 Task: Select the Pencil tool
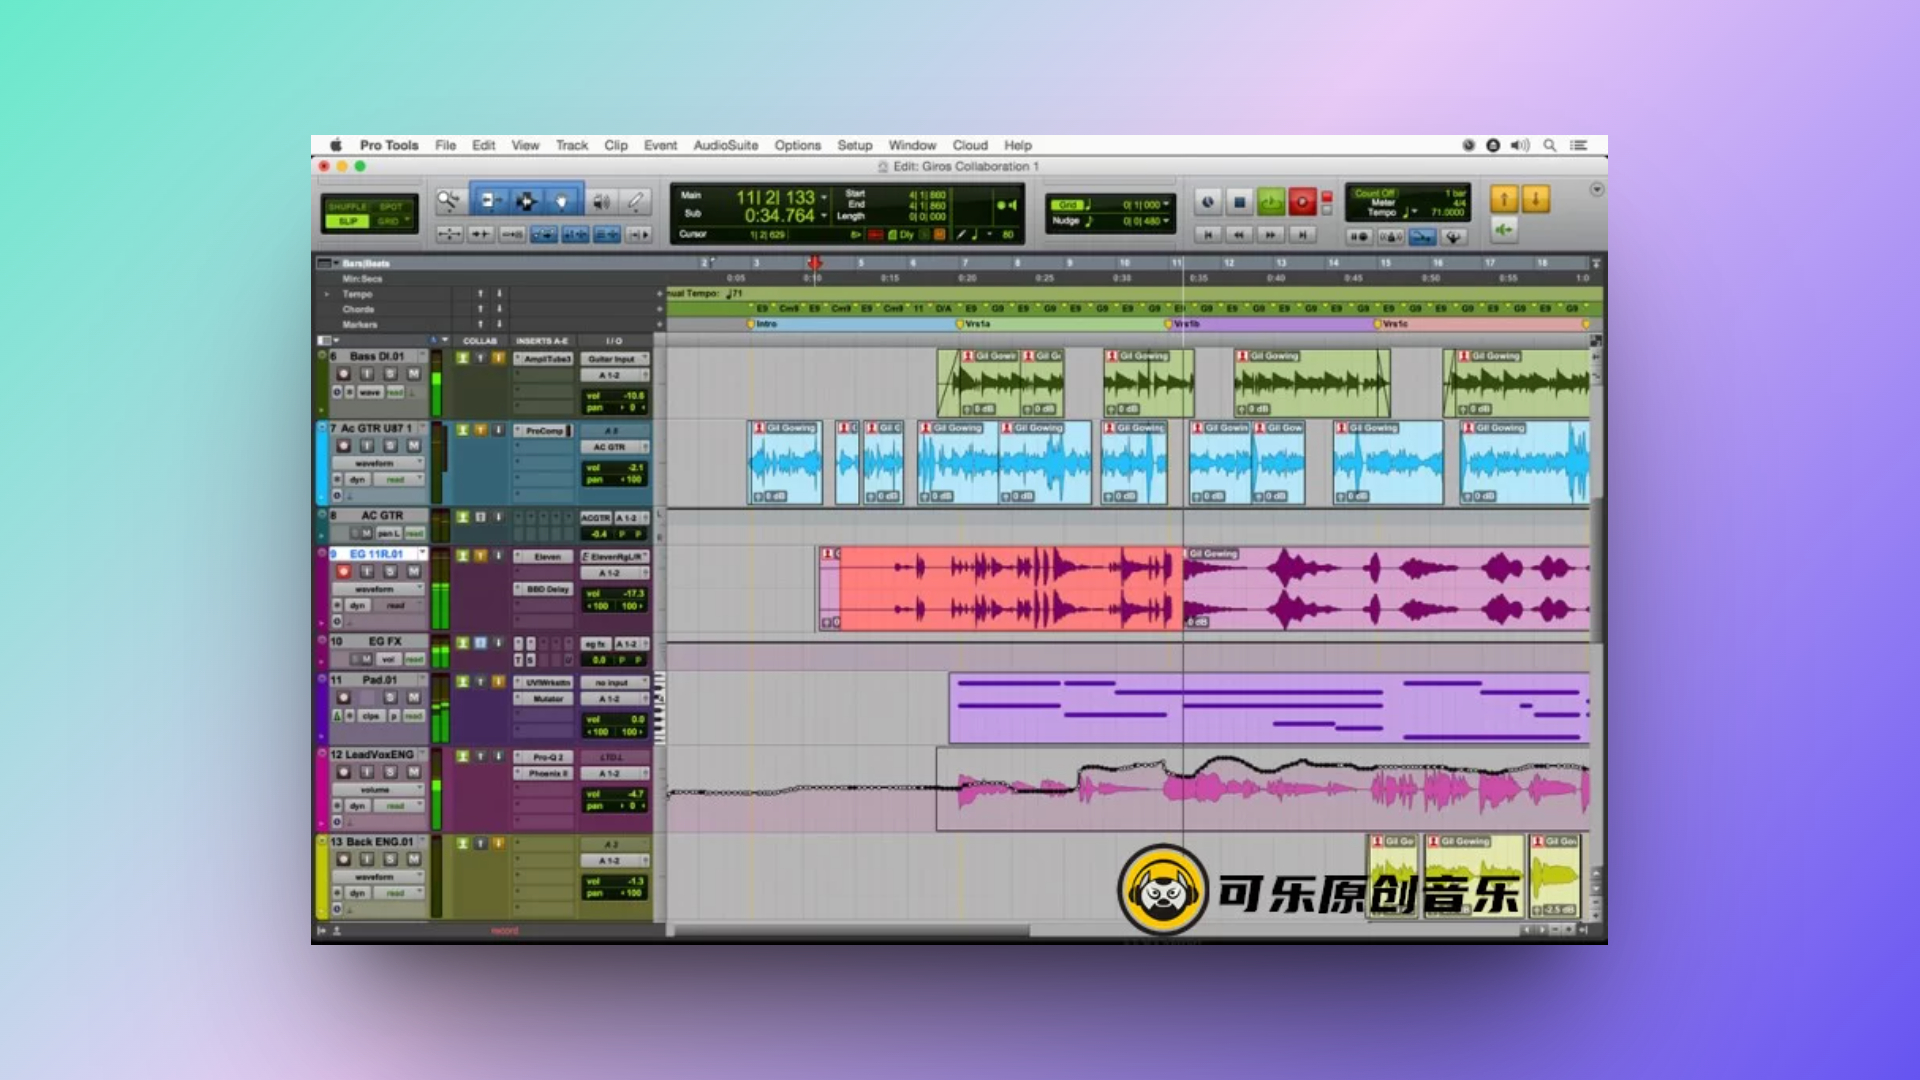tap(635, 201)
